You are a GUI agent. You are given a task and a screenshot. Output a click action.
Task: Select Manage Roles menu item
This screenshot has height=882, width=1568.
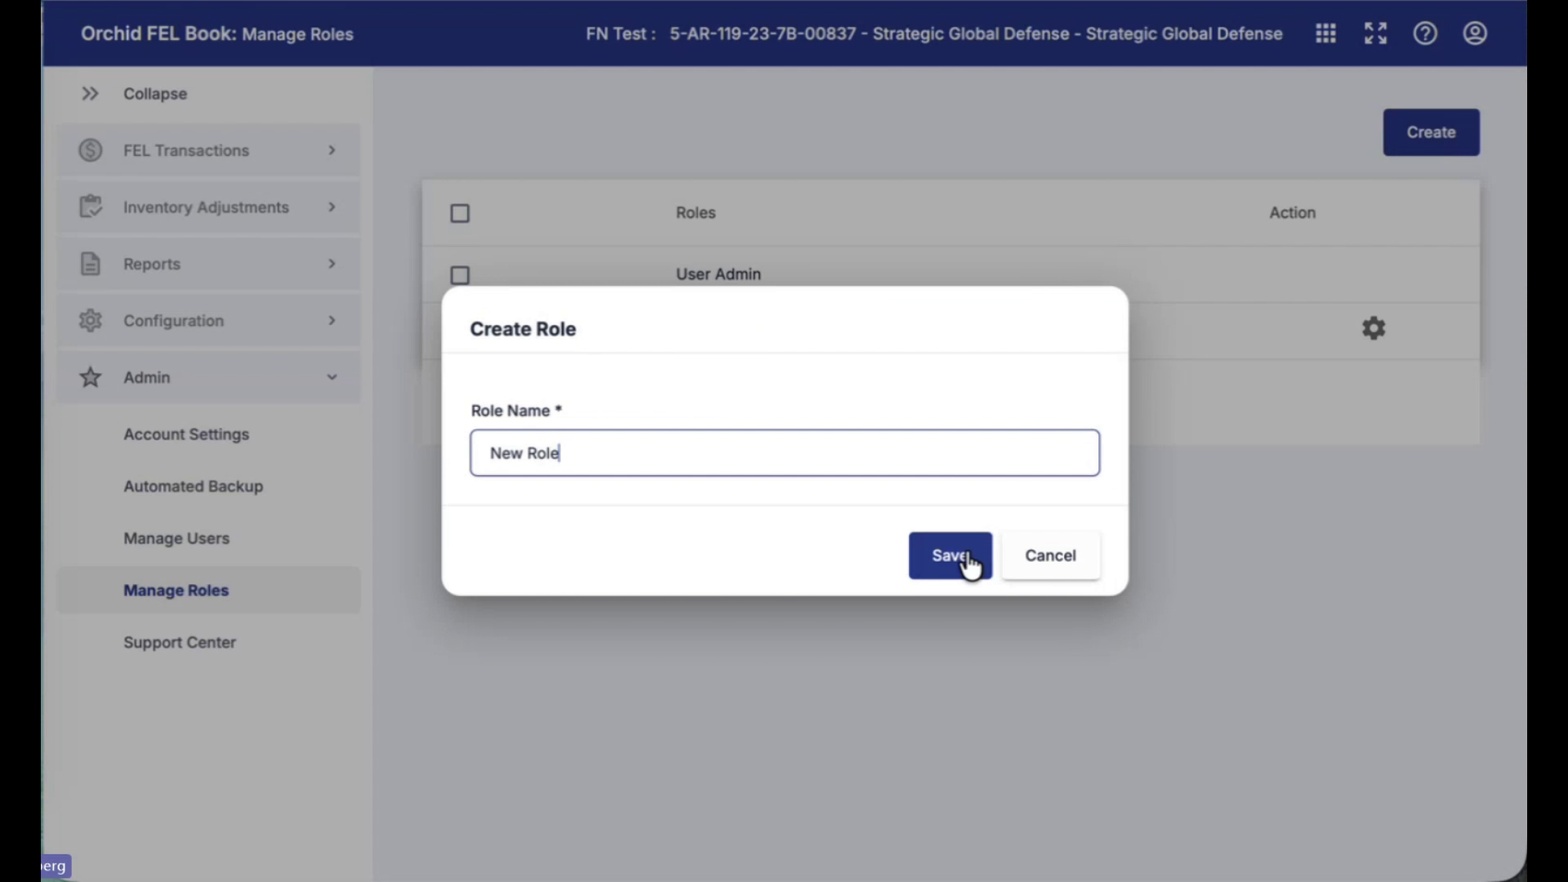208,590
